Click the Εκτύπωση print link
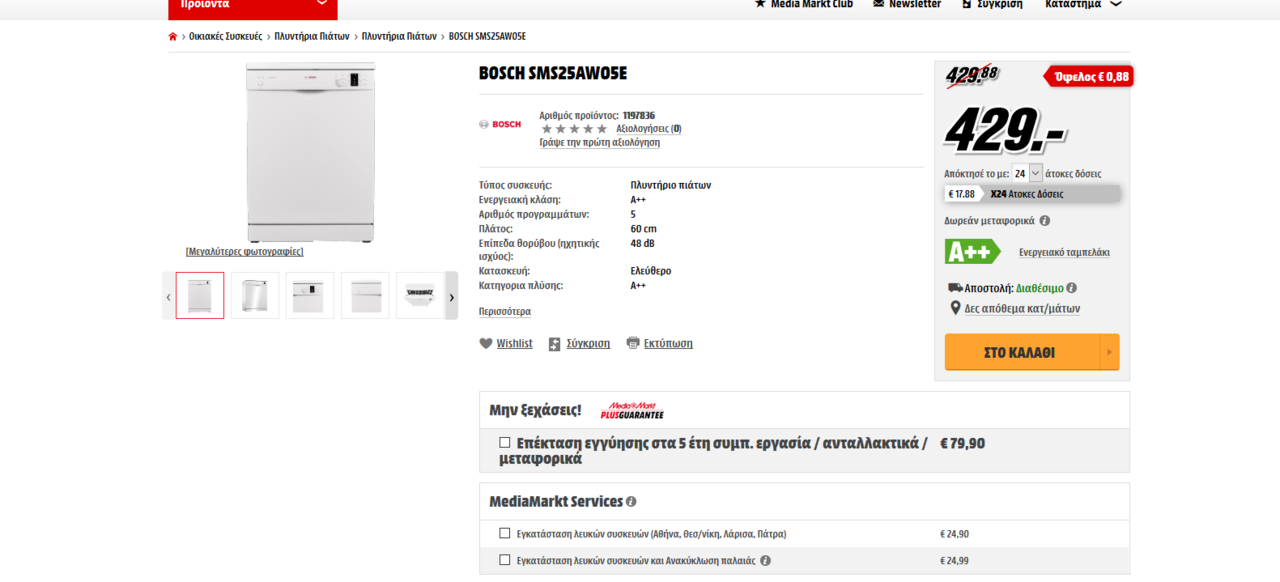 [668, 343]
